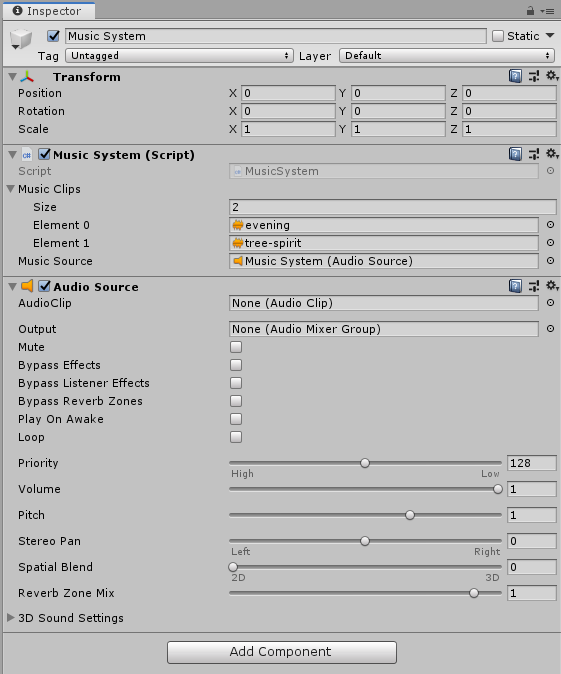Open the Inspector panel options menu
The width and height of the screenshot is (561, 674).
point(548,11)
